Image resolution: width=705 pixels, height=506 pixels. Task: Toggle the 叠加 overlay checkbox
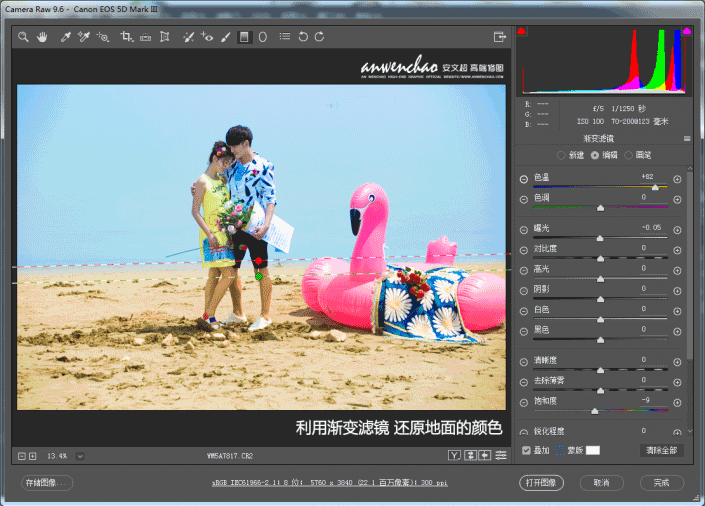tap(526, 450)
